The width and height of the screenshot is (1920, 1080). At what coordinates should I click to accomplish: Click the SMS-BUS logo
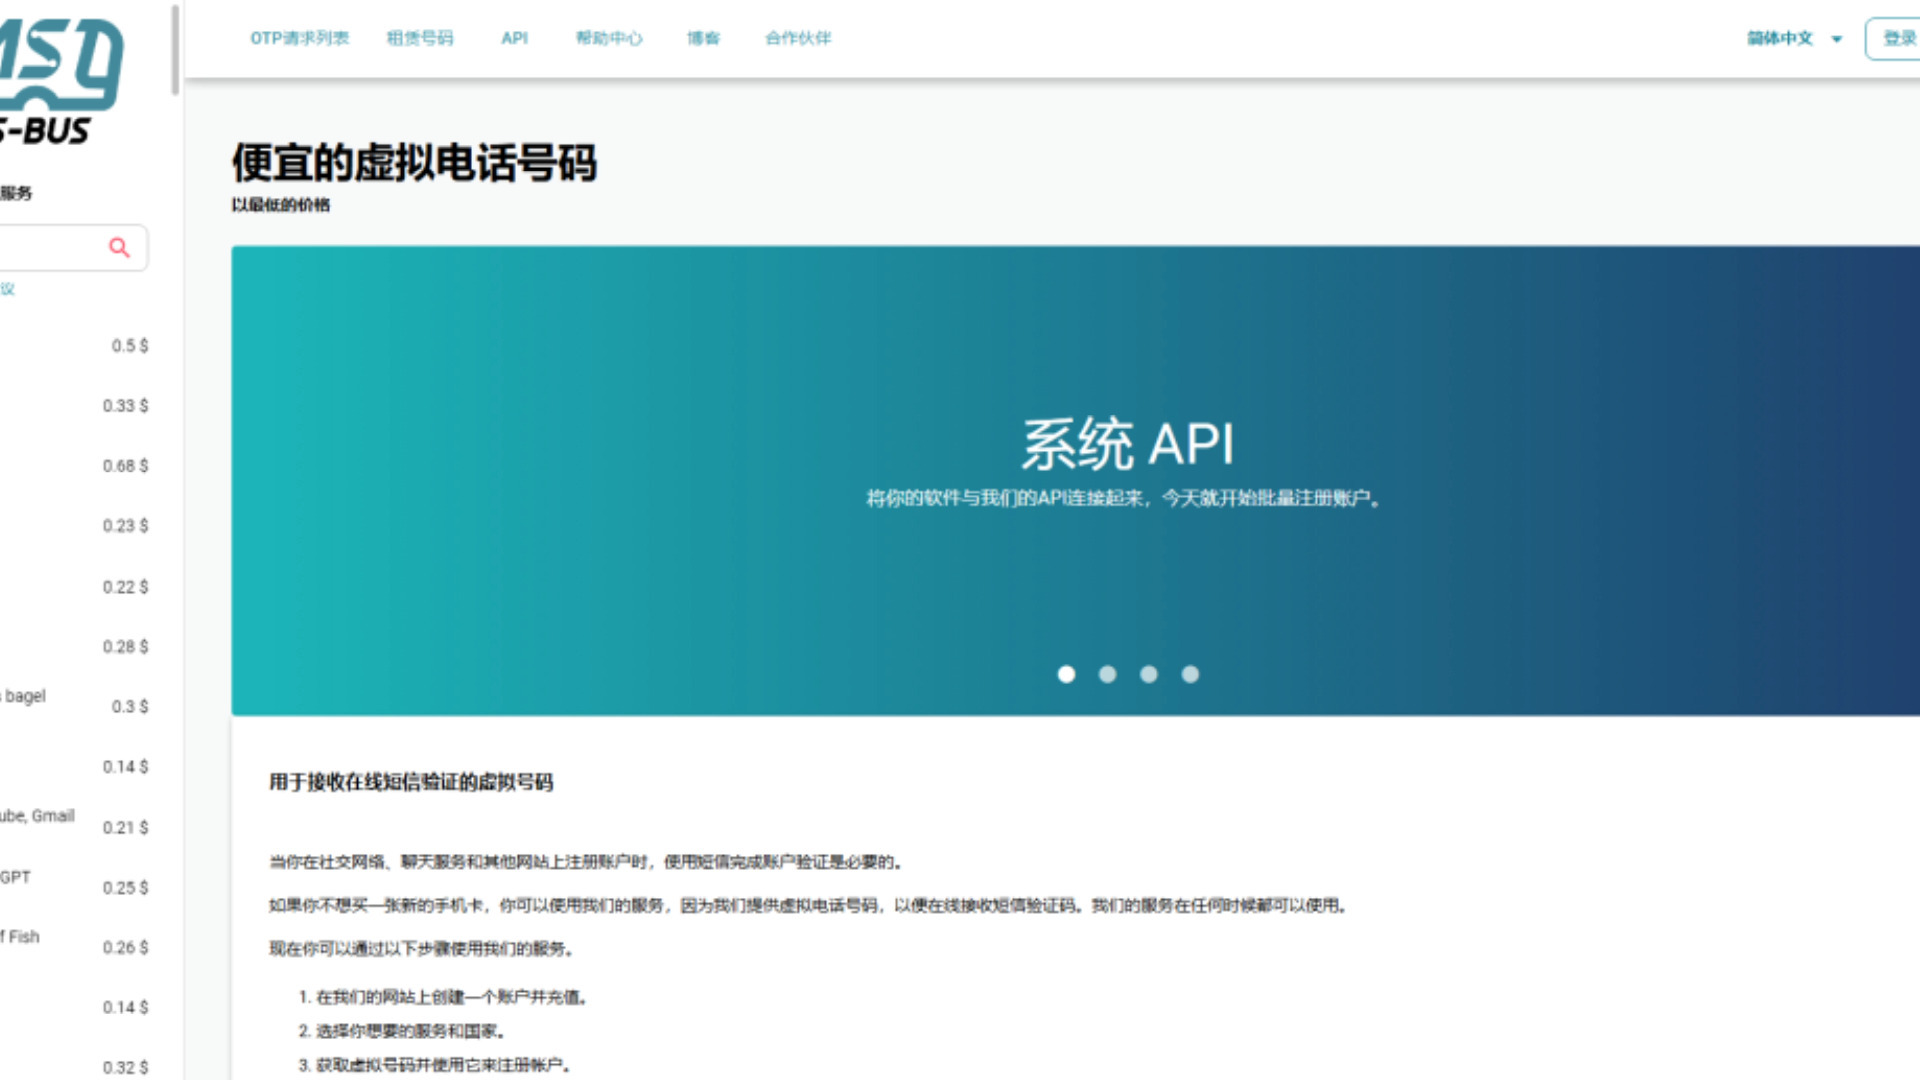click(x=60, y=82)
